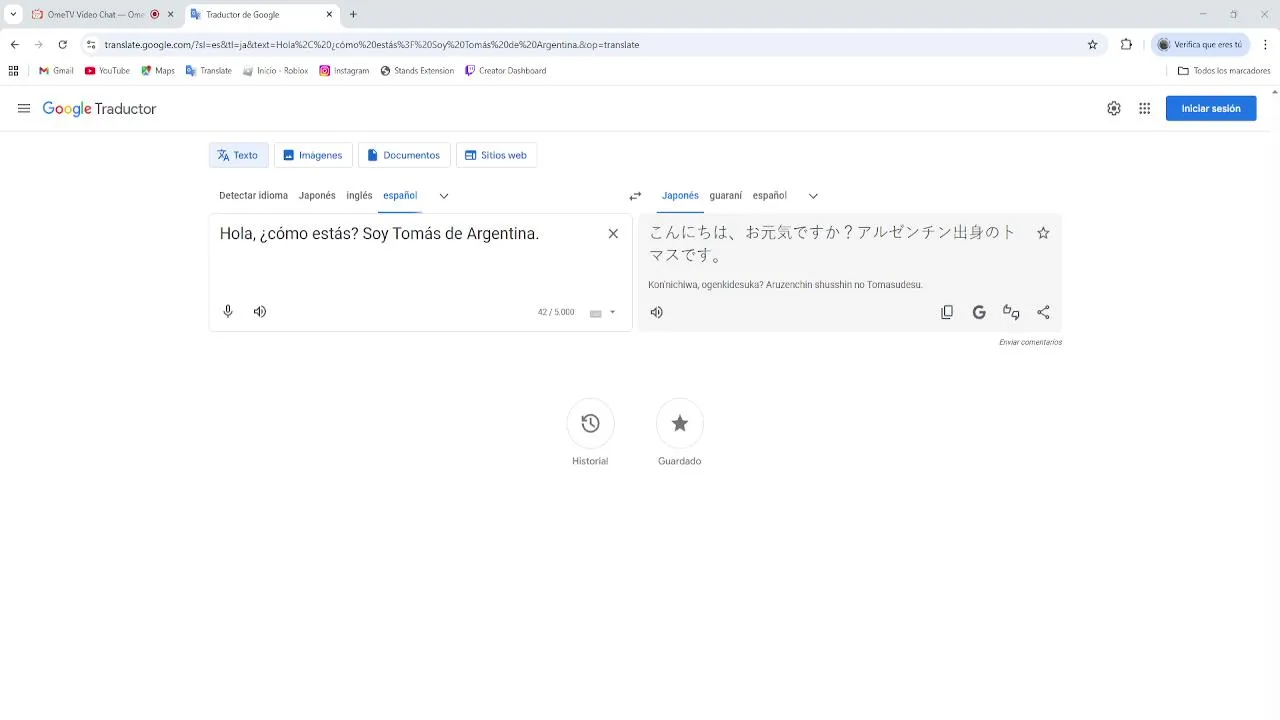Choose Detectar idioma as source

pos(253,196)
